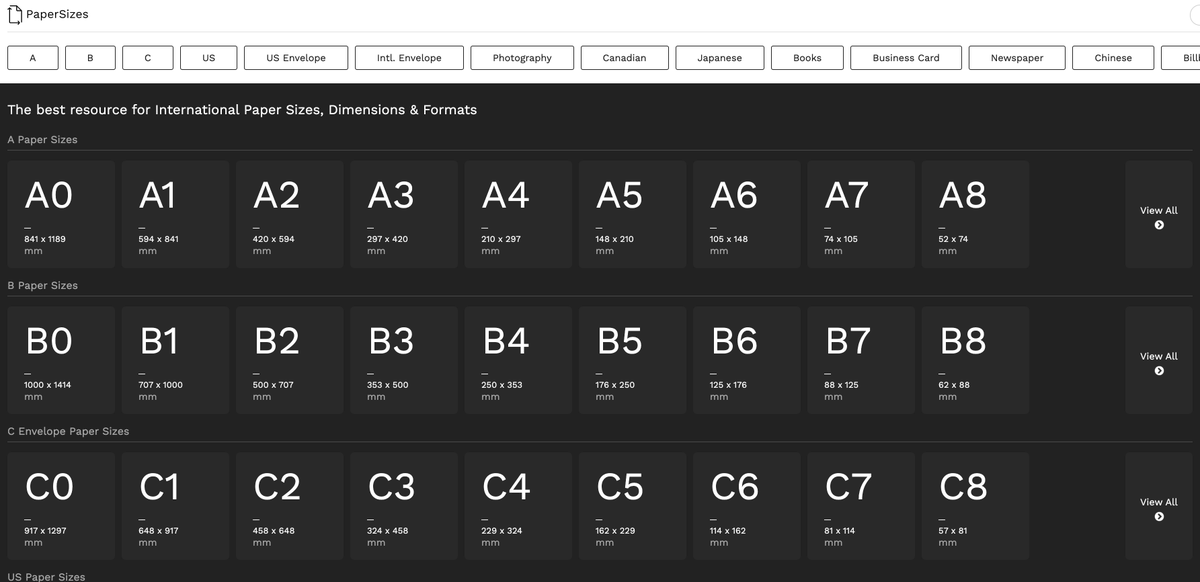Image resolution: width=1200 pixels, height=582 pixels.
Task: Open the A7 paper card
Action: coord(861,215)
